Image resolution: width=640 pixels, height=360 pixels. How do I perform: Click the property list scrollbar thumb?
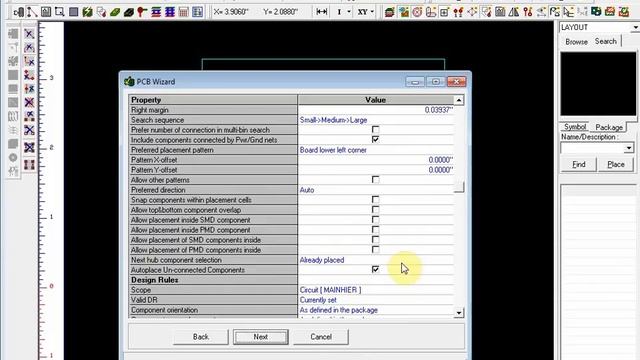(459, 187)
